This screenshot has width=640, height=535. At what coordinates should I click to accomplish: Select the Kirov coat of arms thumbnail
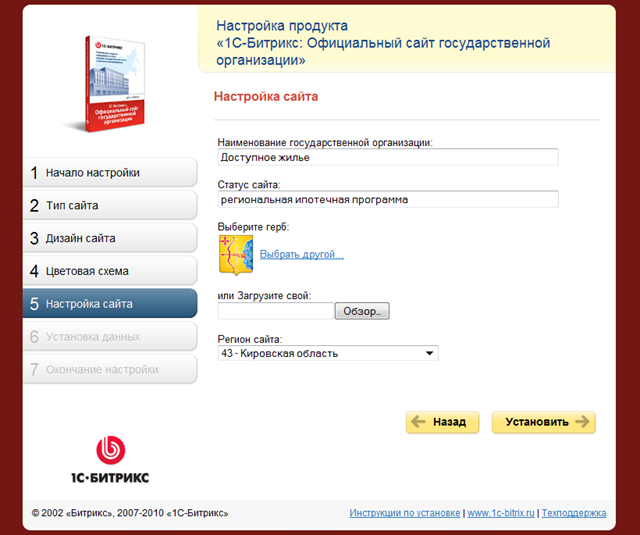click(x=236, y=255)
